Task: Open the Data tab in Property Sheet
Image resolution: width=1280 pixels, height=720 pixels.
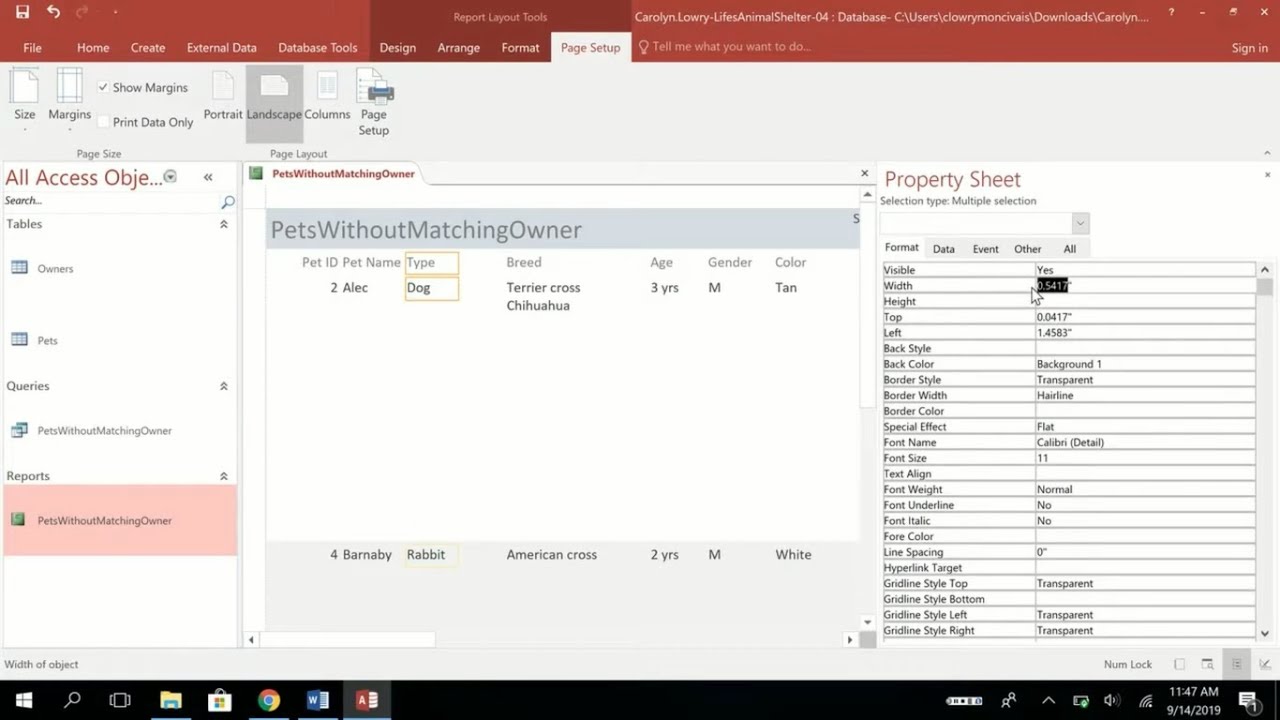Action: [944, 249]
